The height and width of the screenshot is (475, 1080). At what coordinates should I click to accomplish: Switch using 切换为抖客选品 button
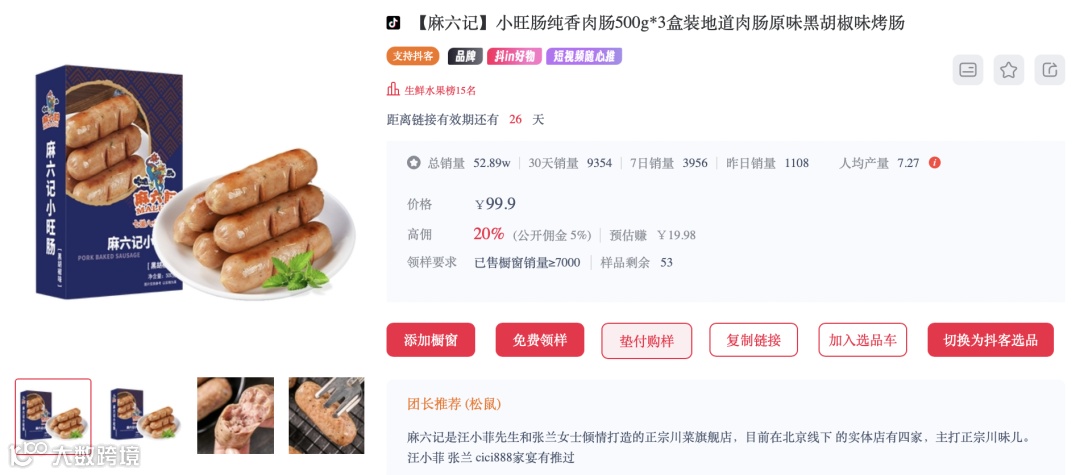pyautogui.click(x=990, y=340)
